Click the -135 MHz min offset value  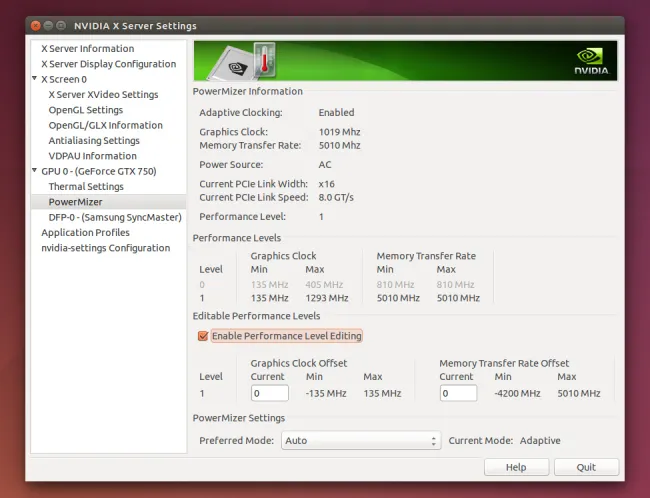(326, 394)
